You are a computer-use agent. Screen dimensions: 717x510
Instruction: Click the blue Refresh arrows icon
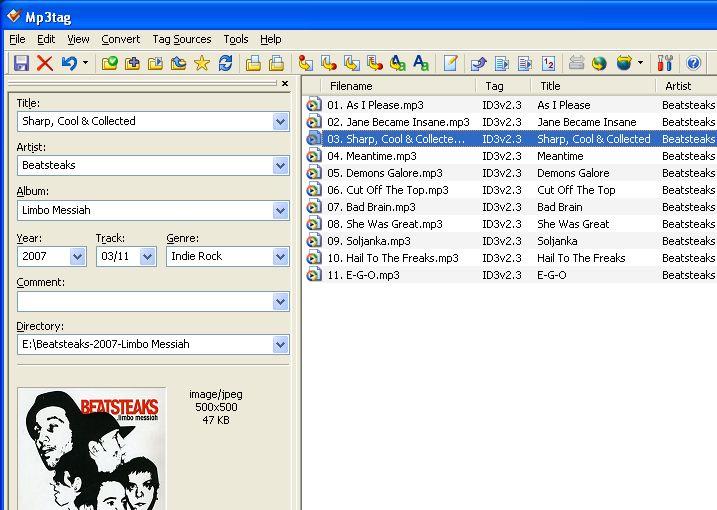pyautogui.click(x=225, y=63)
